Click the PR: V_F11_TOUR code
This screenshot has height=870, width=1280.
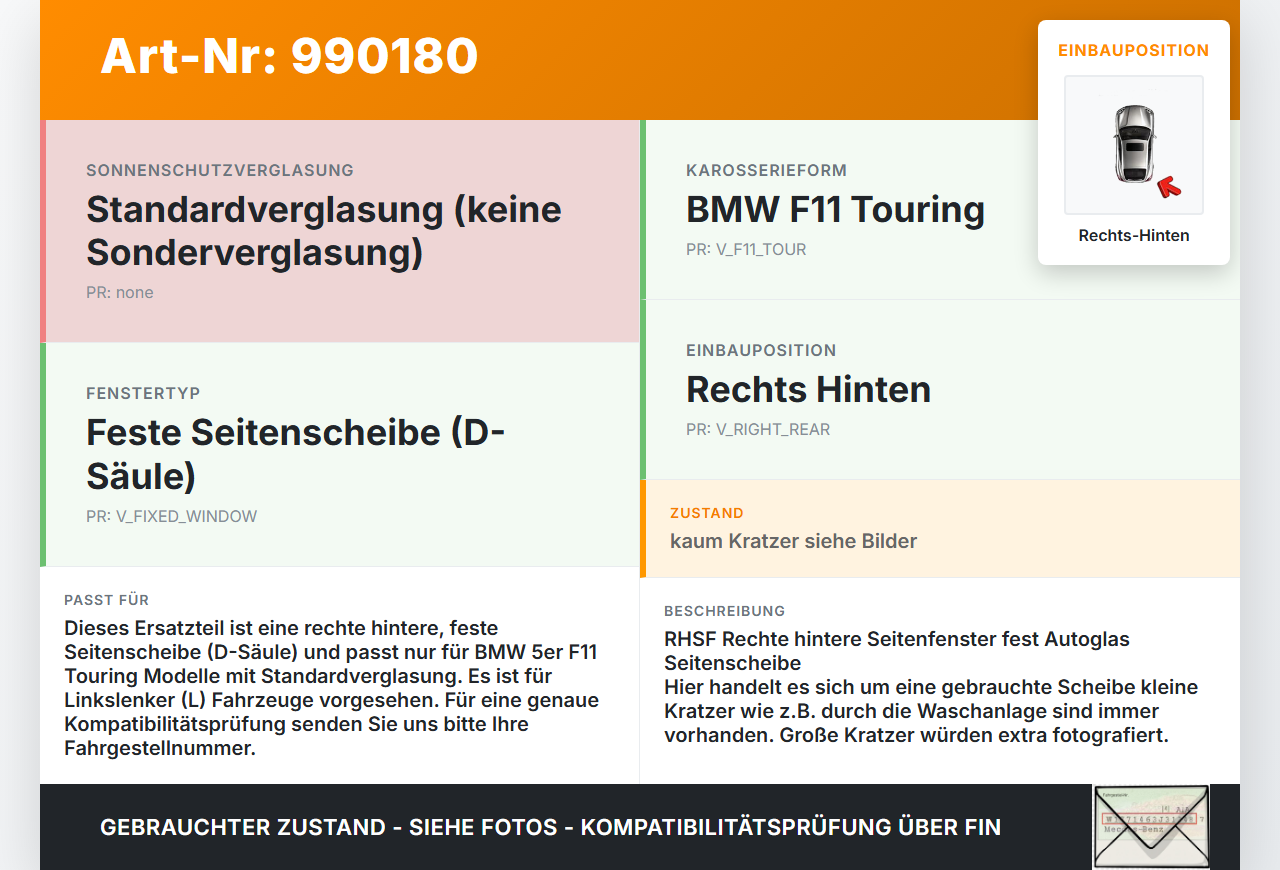pos(746,250)
